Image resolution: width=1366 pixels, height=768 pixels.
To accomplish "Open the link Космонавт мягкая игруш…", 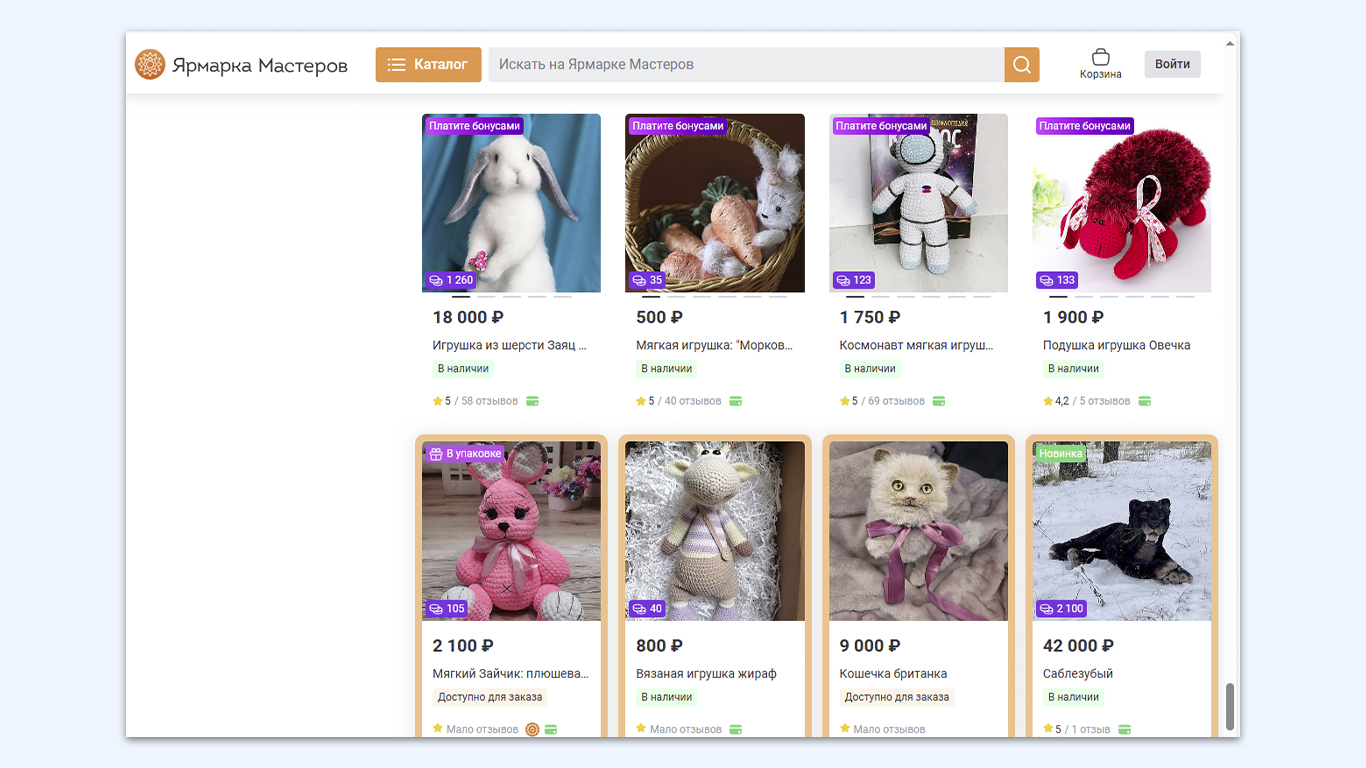I will click(917, 345).
